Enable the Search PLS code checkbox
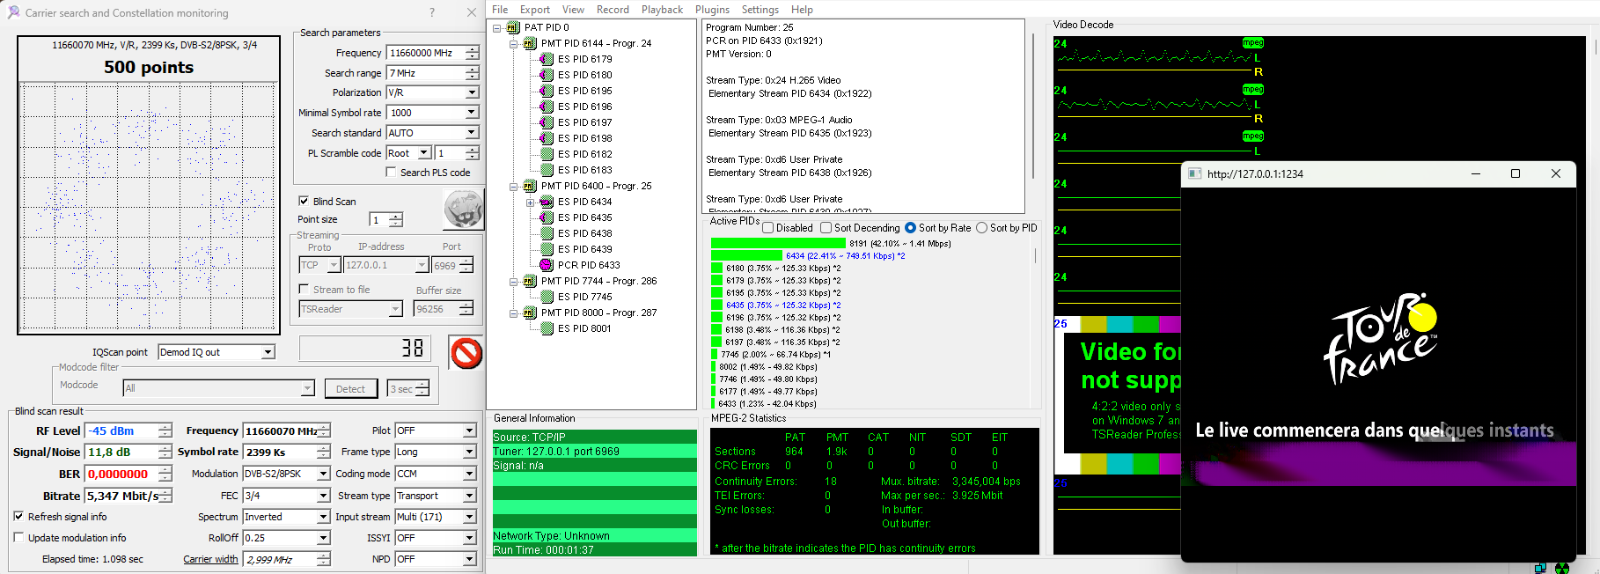 [391, 172]
